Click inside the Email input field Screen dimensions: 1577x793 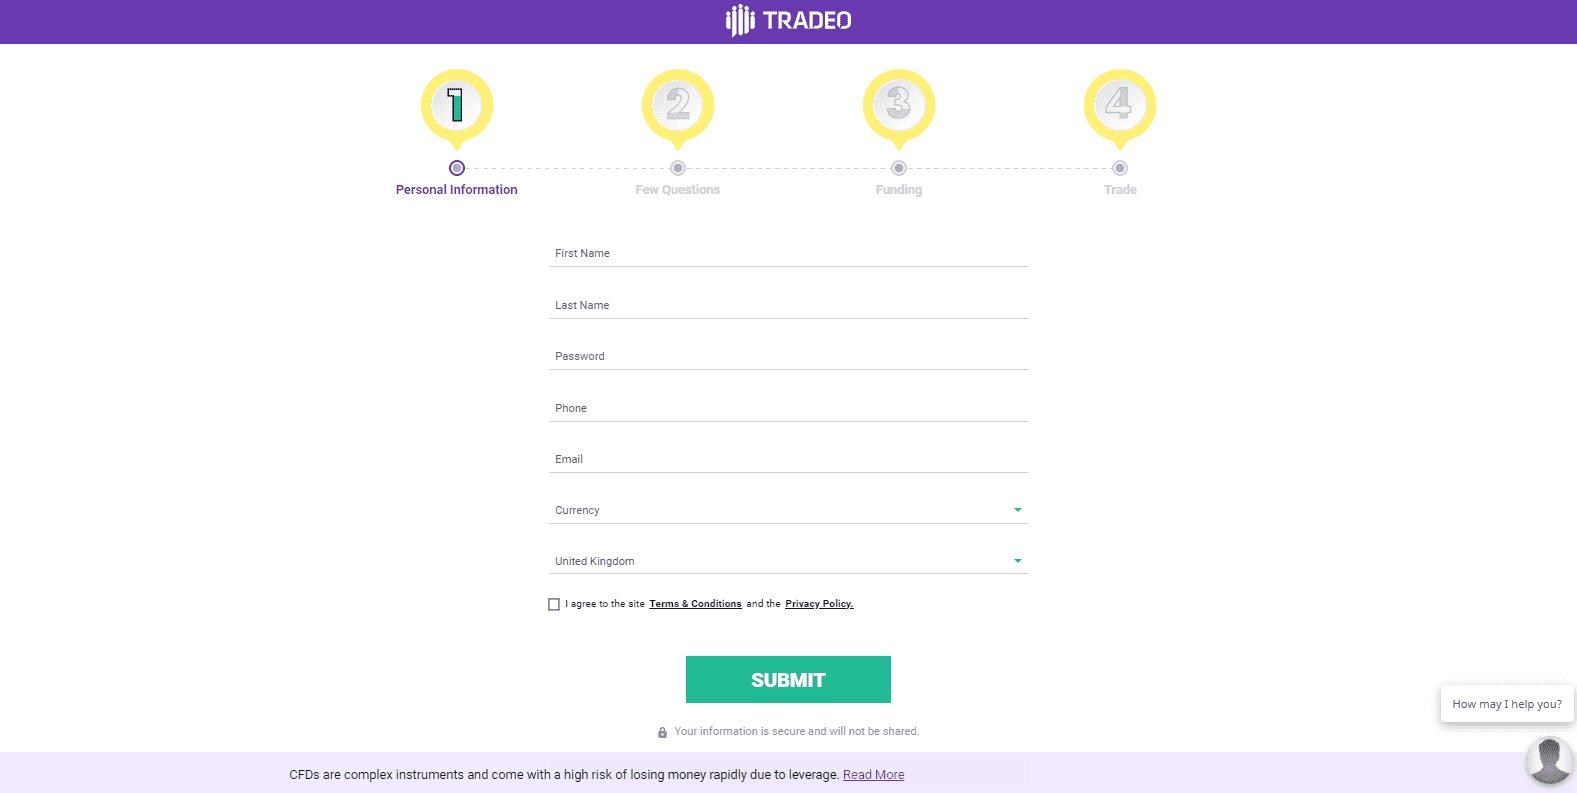point(788,459)
